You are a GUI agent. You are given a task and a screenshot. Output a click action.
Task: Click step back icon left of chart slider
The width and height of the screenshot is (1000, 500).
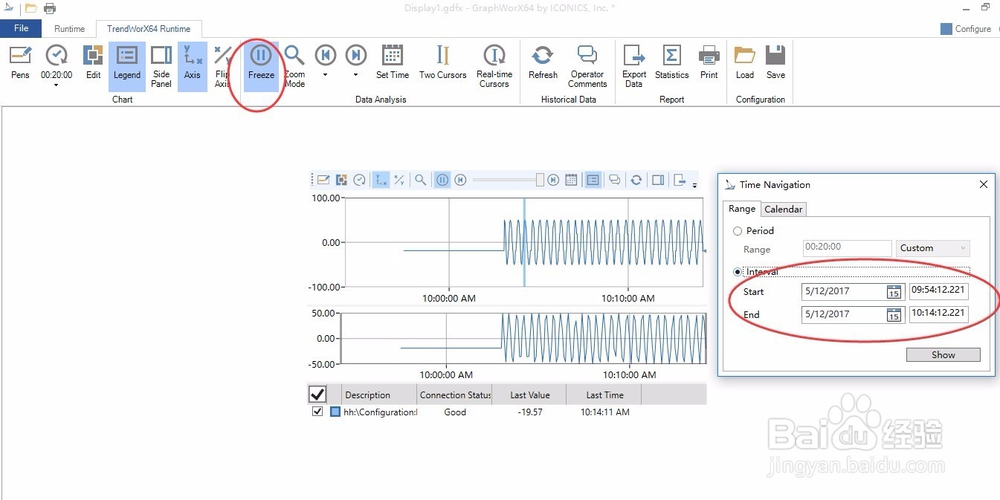[x=460, y=180]
